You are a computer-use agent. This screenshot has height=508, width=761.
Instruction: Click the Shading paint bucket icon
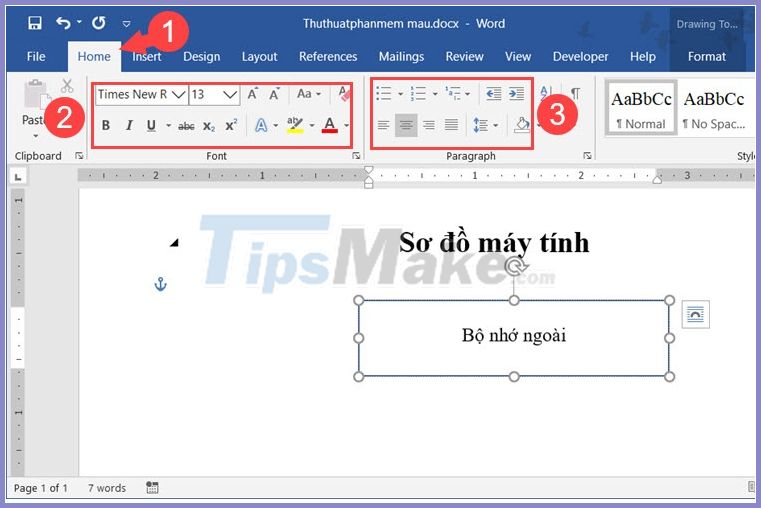coord(522,125)
